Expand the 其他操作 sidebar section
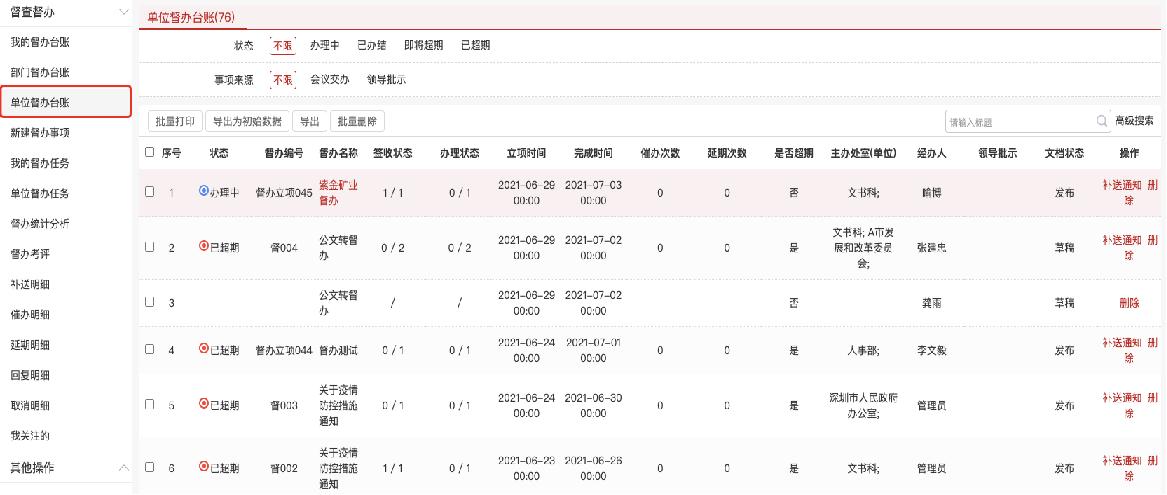Viewport: 1167px width, 495px height. coord(124,467)
